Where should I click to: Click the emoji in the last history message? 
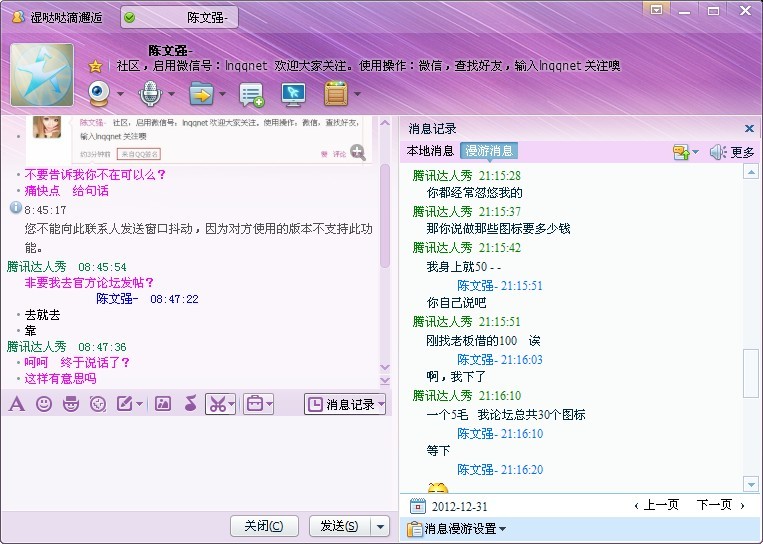(437, 488)
